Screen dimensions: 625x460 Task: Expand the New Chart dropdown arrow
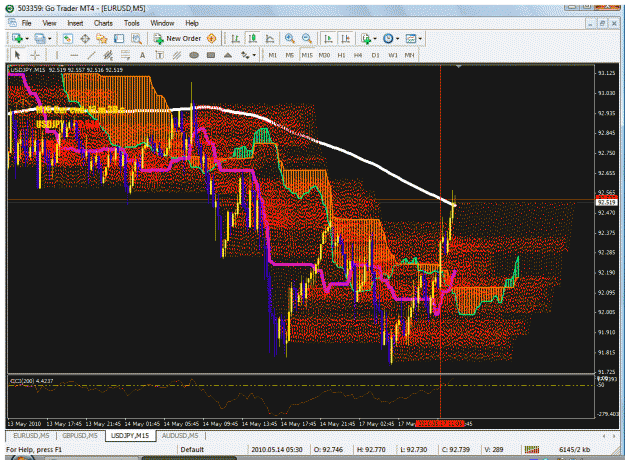[27, 39]
